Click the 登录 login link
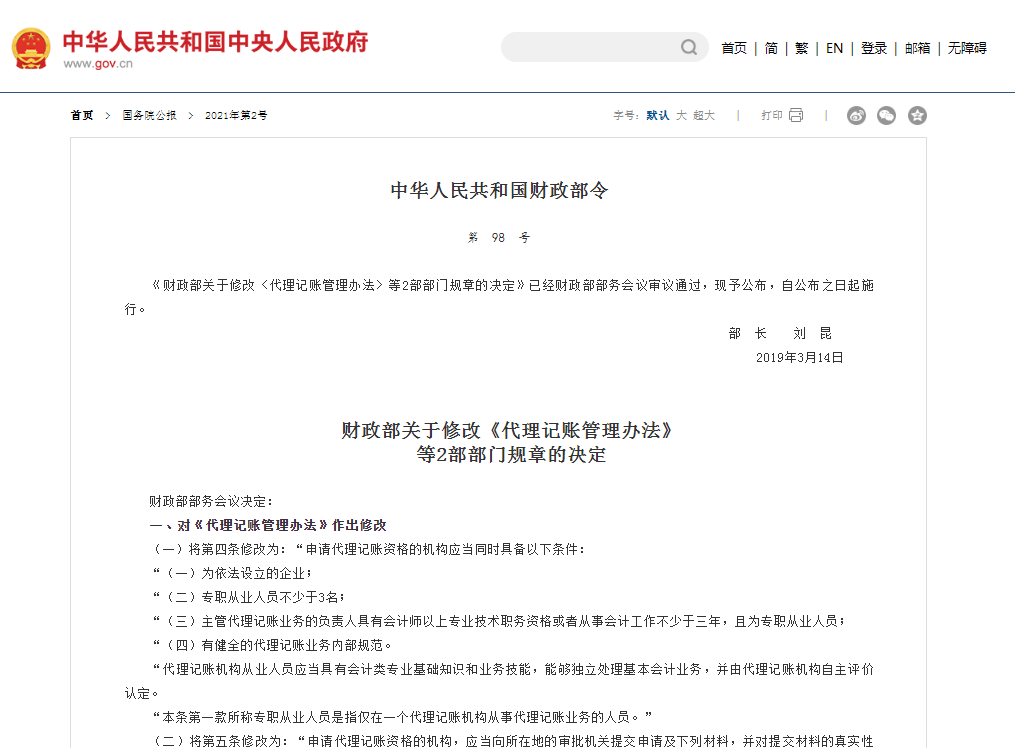The image size is (1015, 748). tap(872, 47)
